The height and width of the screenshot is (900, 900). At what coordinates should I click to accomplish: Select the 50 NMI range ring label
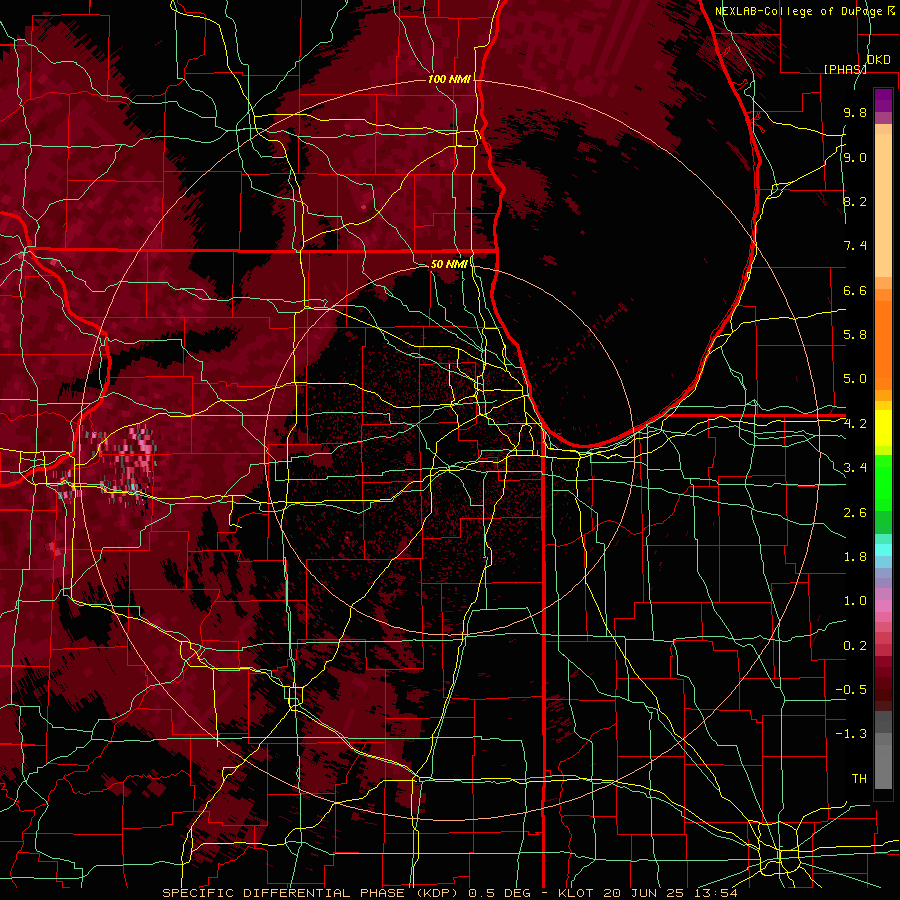pos(449,264)
